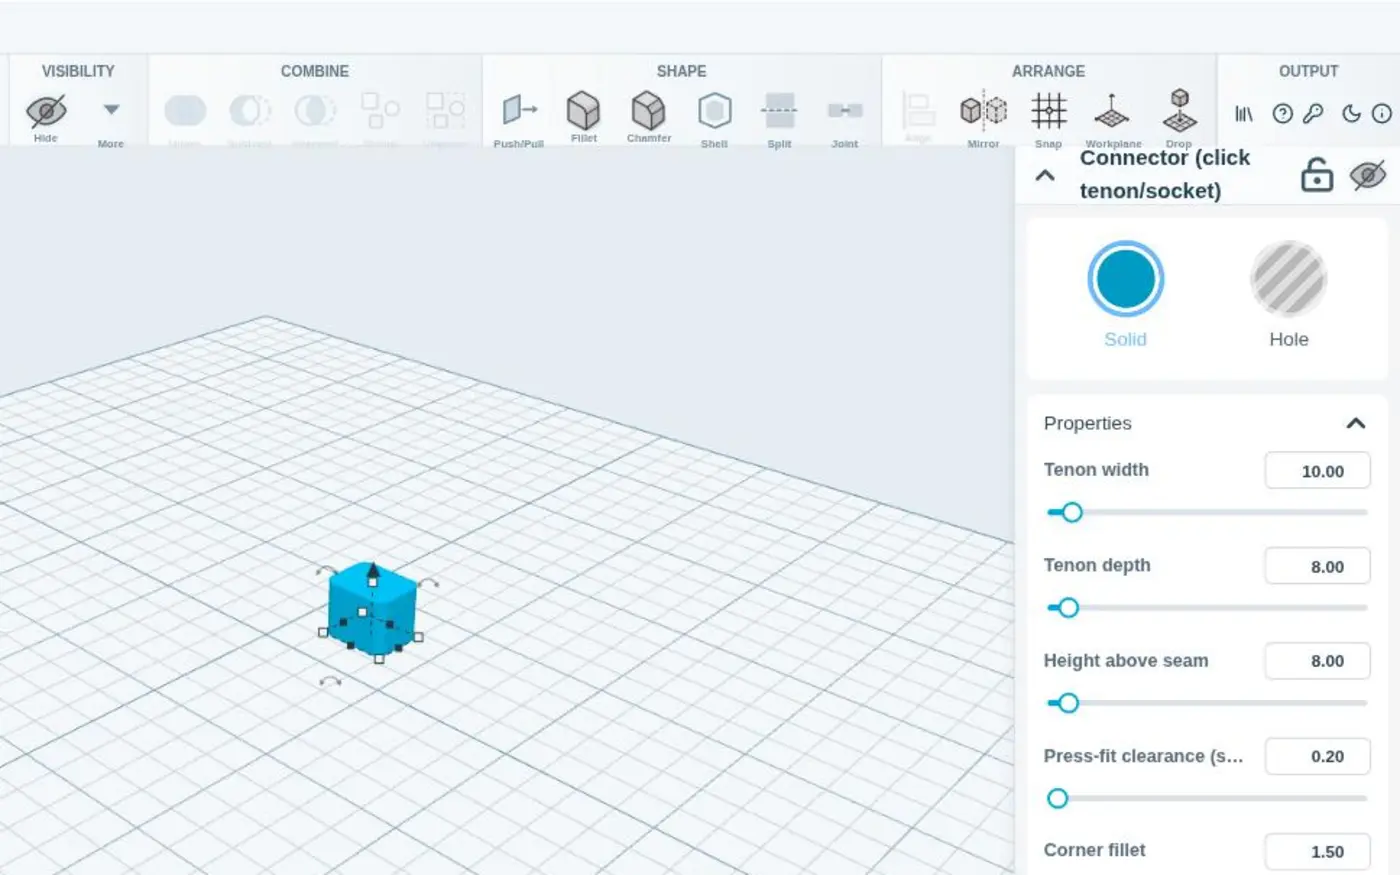This screenshot has width=1400, height=875.
Task: Toggle the Snap grid tool
Action: point(1048,118)
